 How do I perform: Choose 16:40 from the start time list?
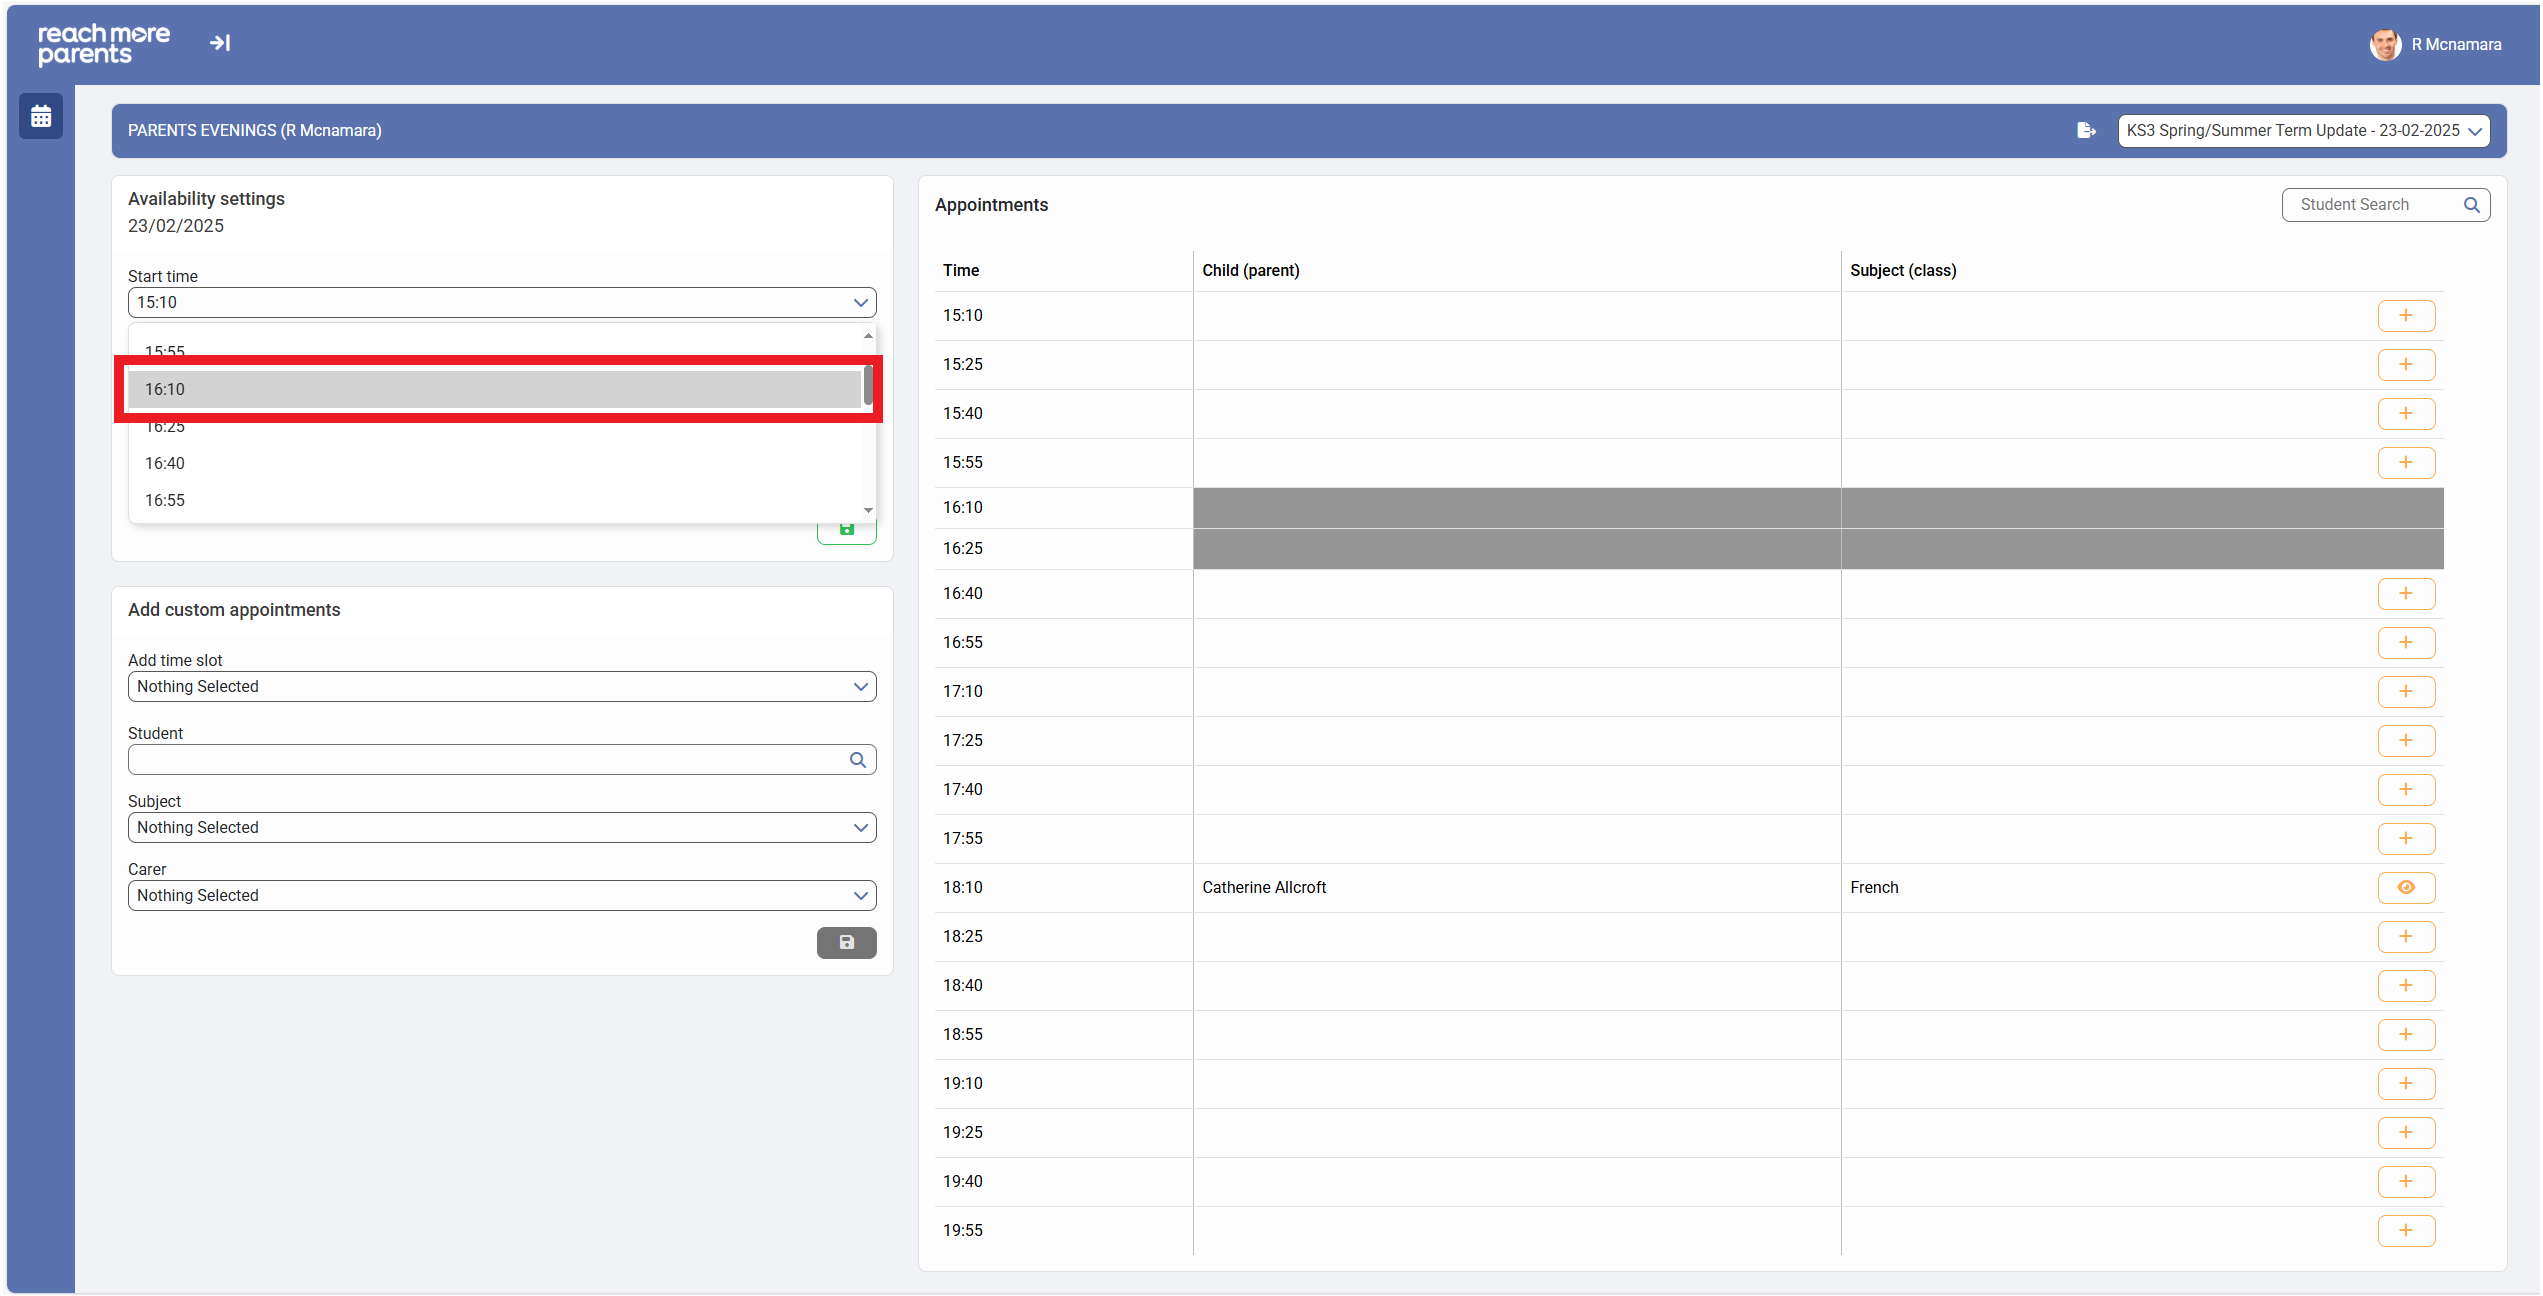click(495, 464)
